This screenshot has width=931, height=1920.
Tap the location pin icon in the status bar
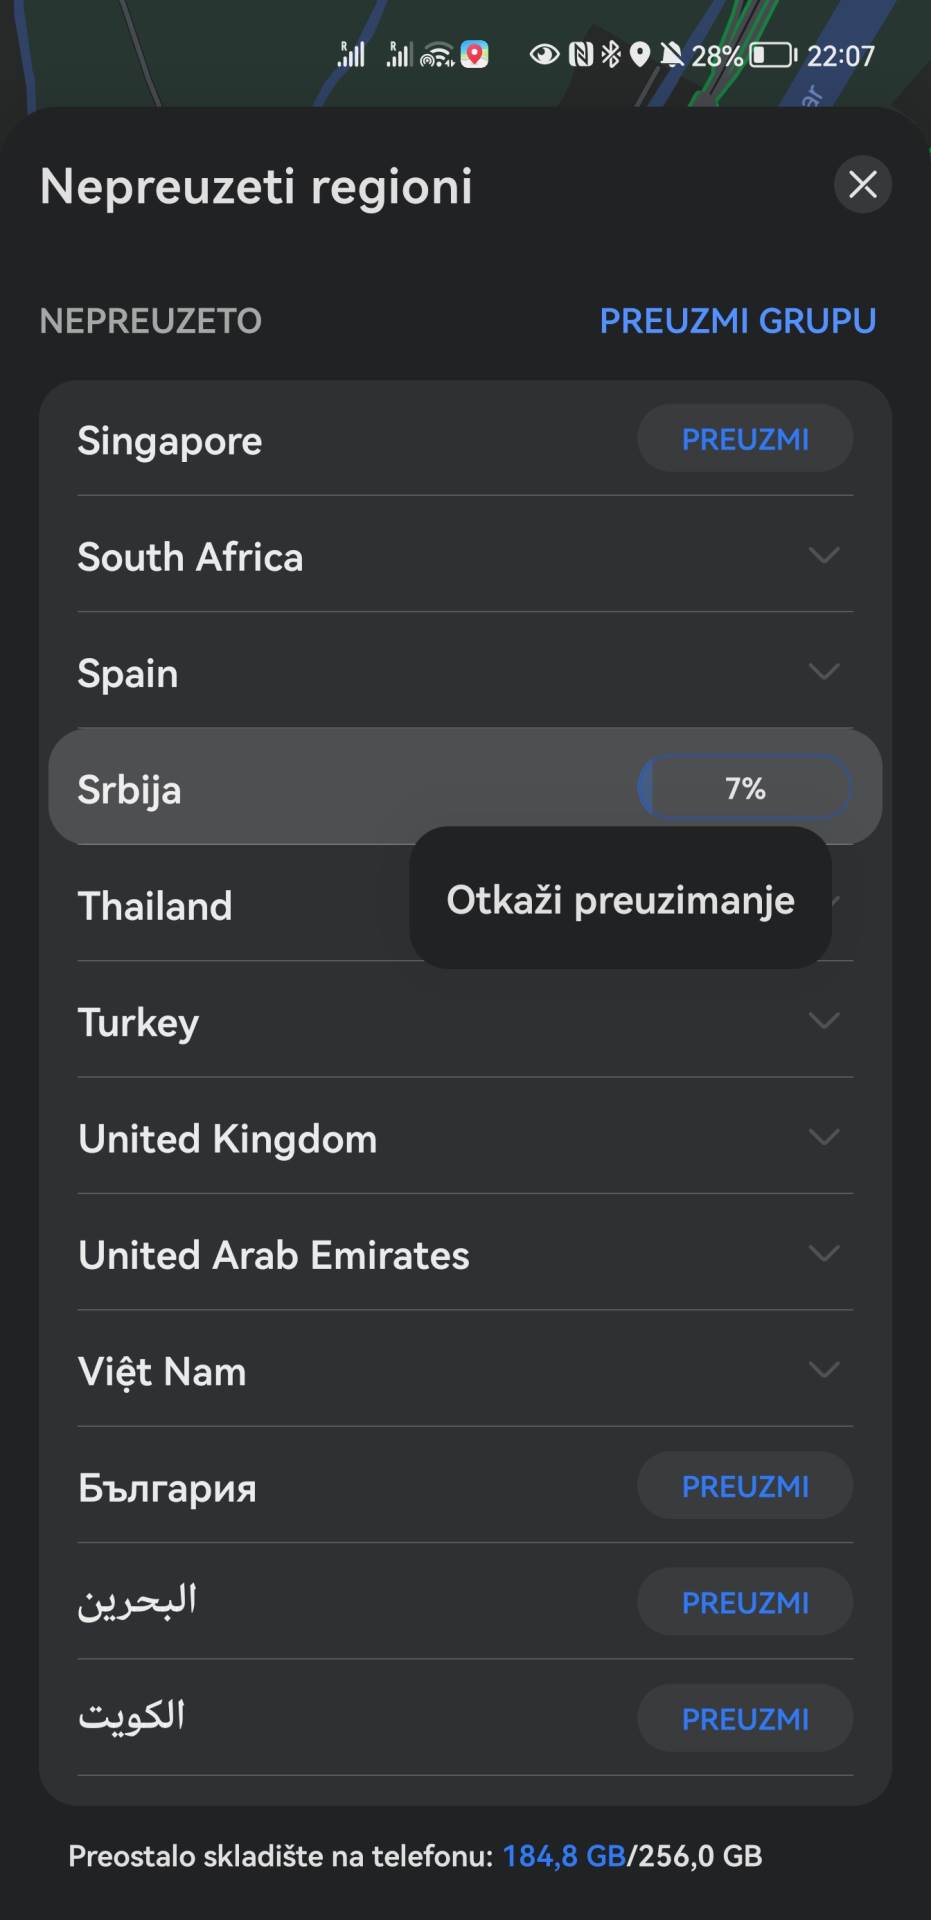point(640,55)
